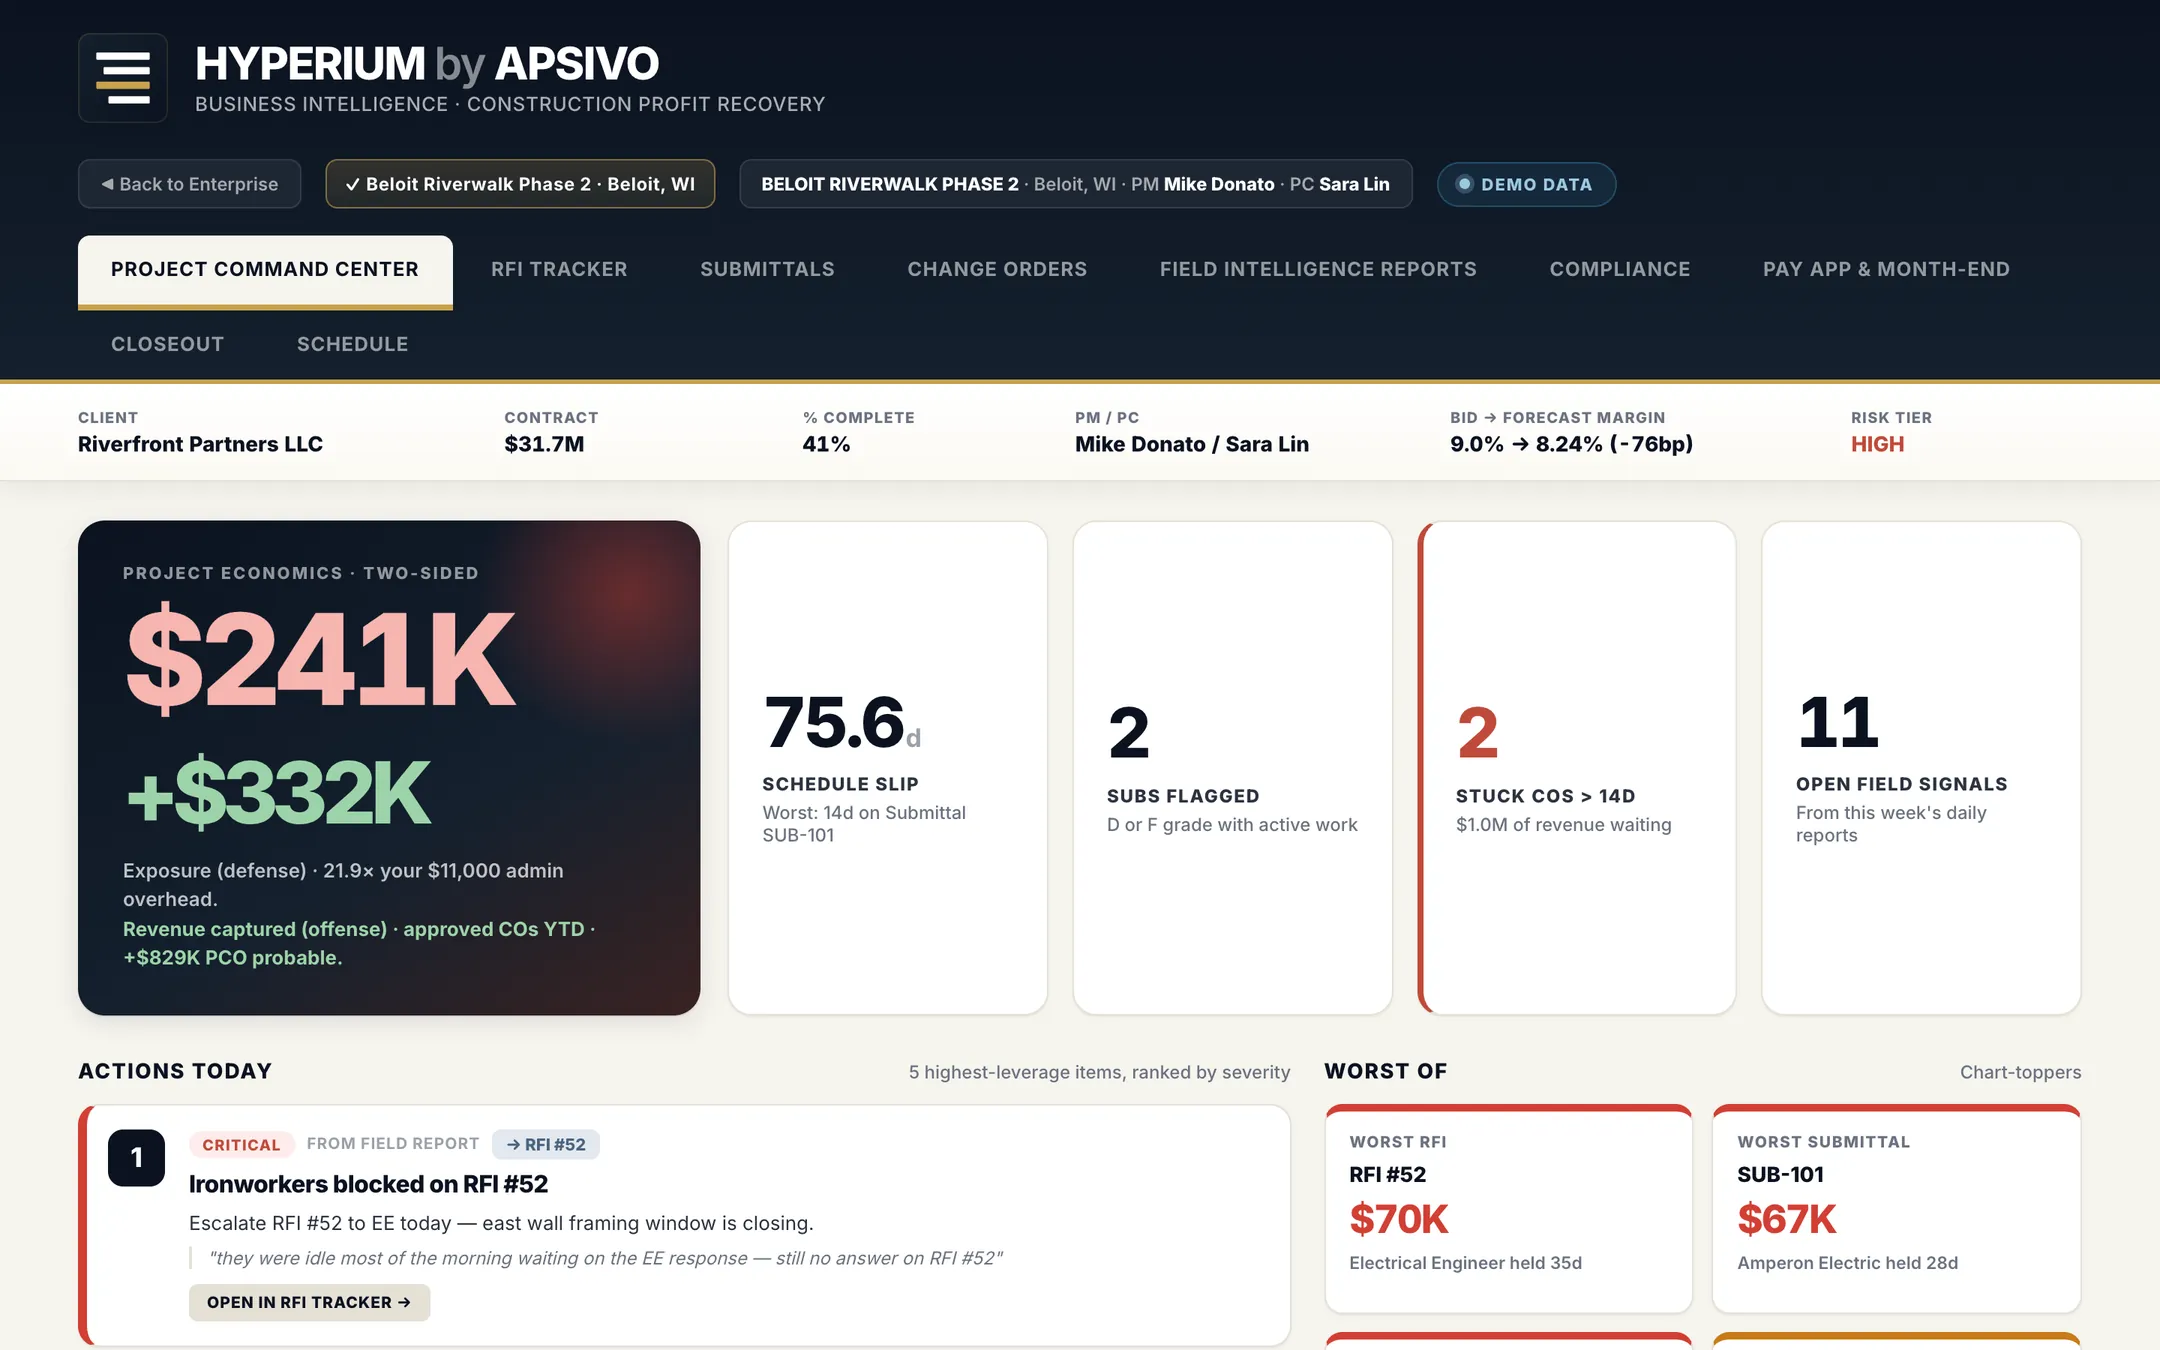Click the RFI #52 link chip
Screen dimensions: 2160x1350
tap(546, 1144)
